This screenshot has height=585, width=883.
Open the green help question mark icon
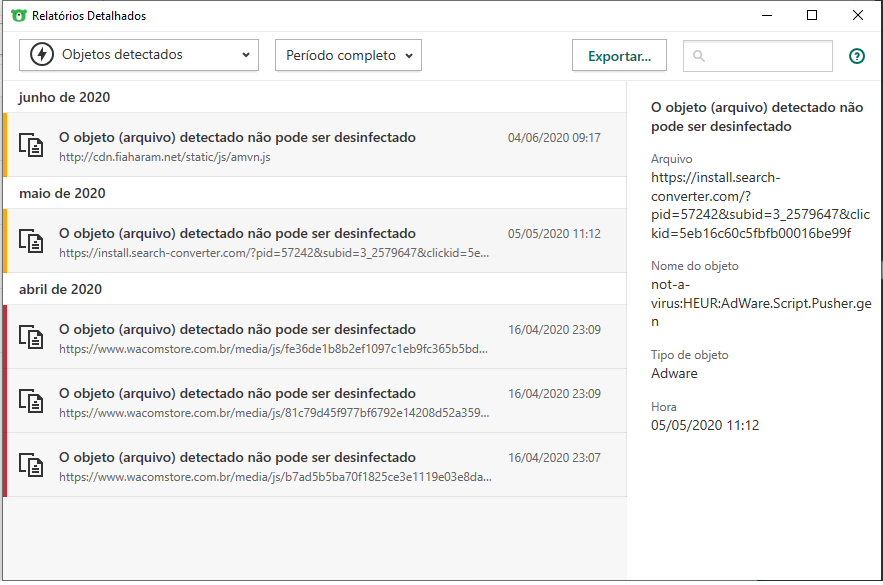click(x=856, y=56)
